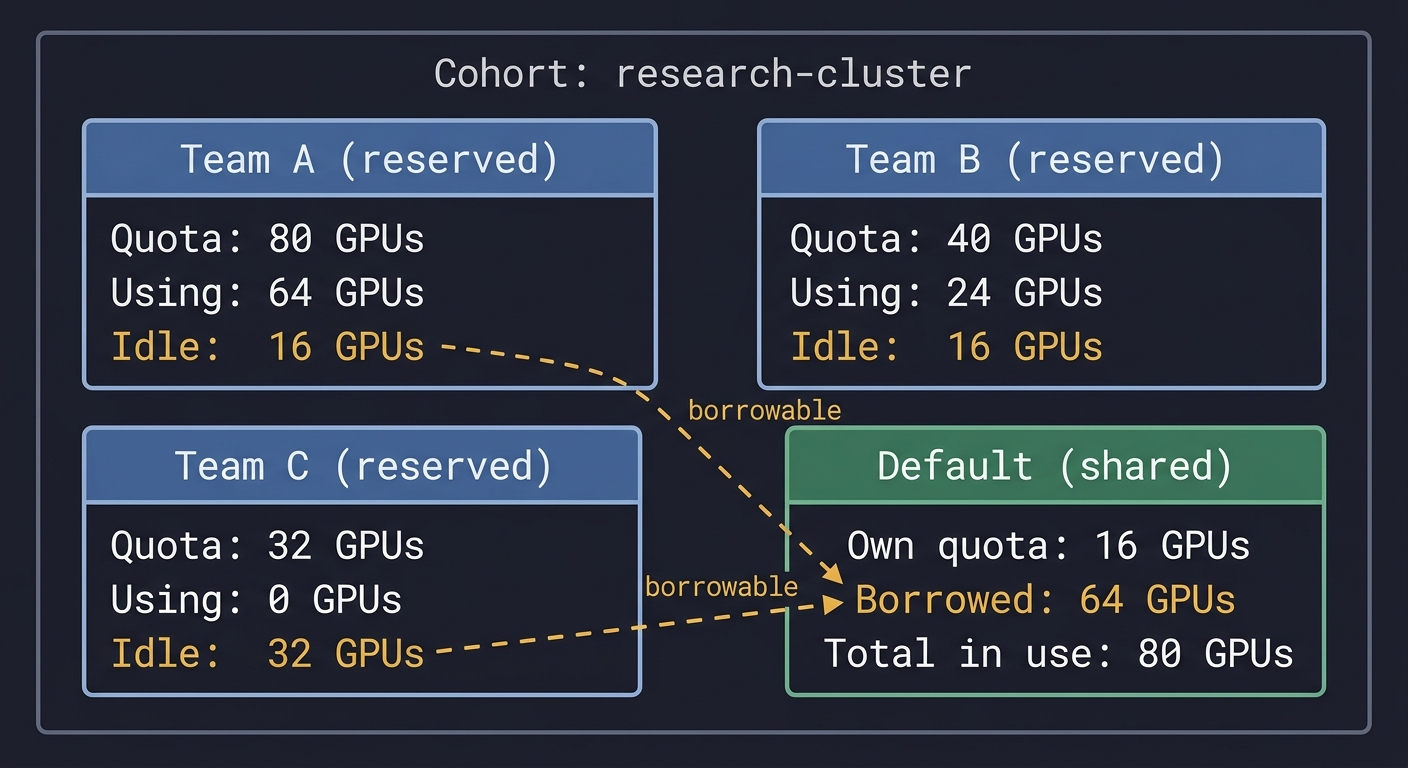Select the Team C (reserved) header
The width and height of the screenshot is (1408, 768).
tap(362, 467)
